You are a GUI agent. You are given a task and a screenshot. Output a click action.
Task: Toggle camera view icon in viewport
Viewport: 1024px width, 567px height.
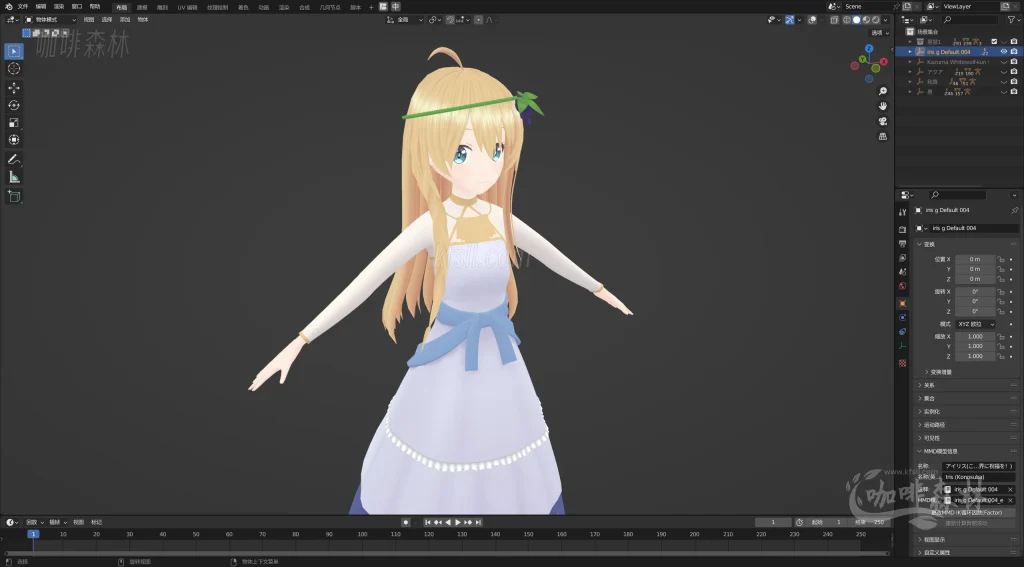coord(882,122)
